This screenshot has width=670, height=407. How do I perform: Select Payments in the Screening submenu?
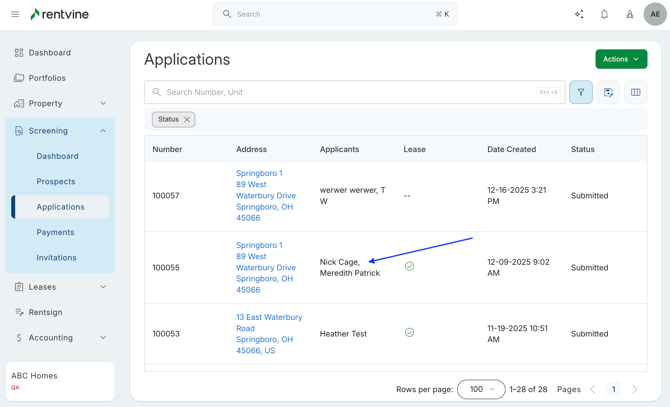pos(55,232)
